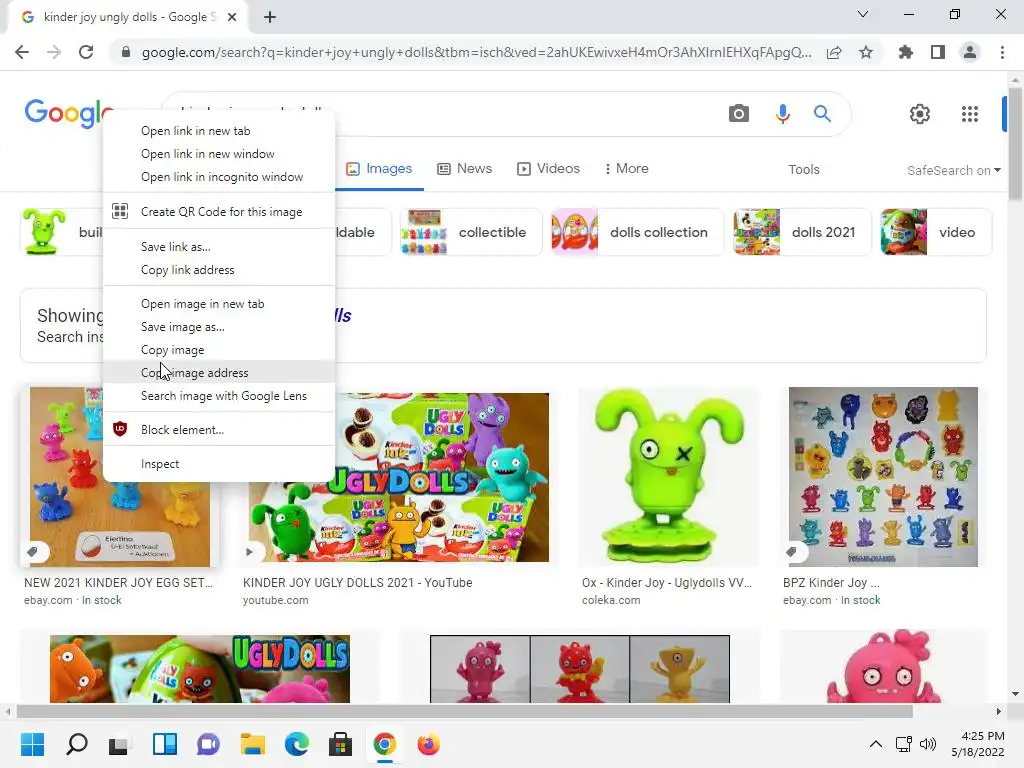Open the green Ox doll image thumbnail

click(669, 477)
